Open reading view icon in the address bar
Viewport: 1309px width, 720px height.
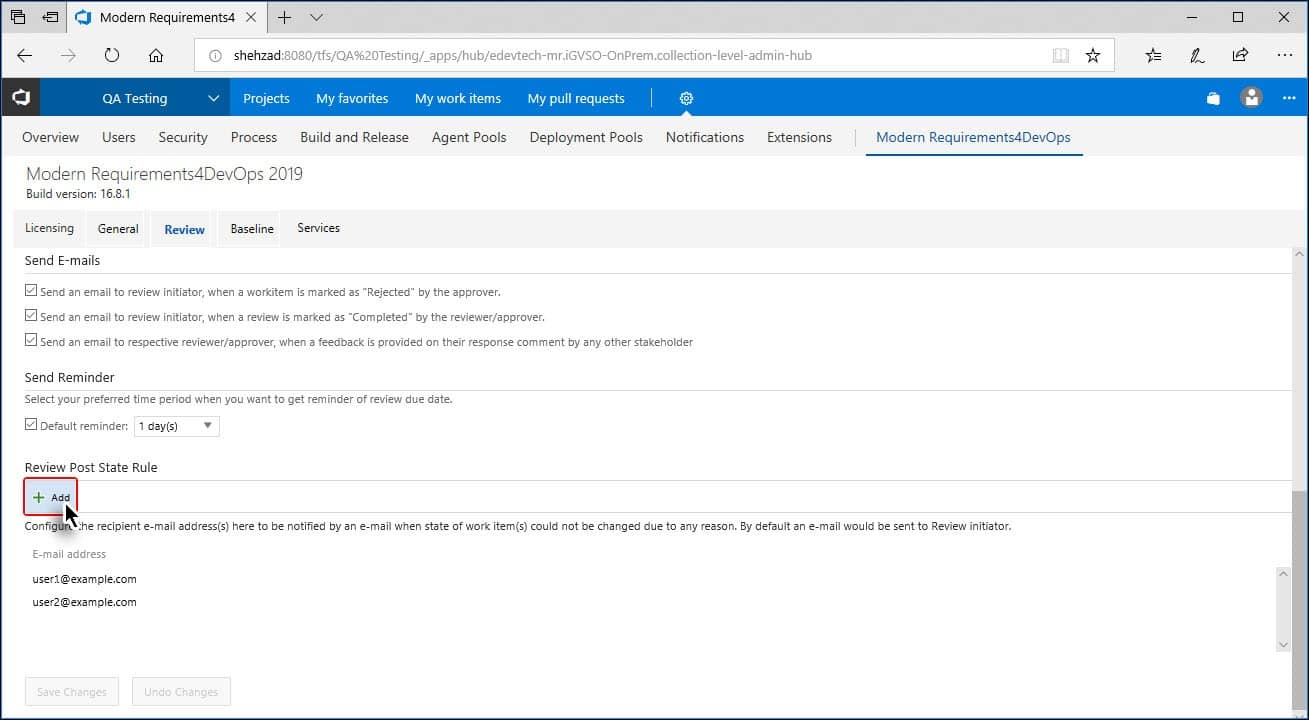pos(1061,56)
